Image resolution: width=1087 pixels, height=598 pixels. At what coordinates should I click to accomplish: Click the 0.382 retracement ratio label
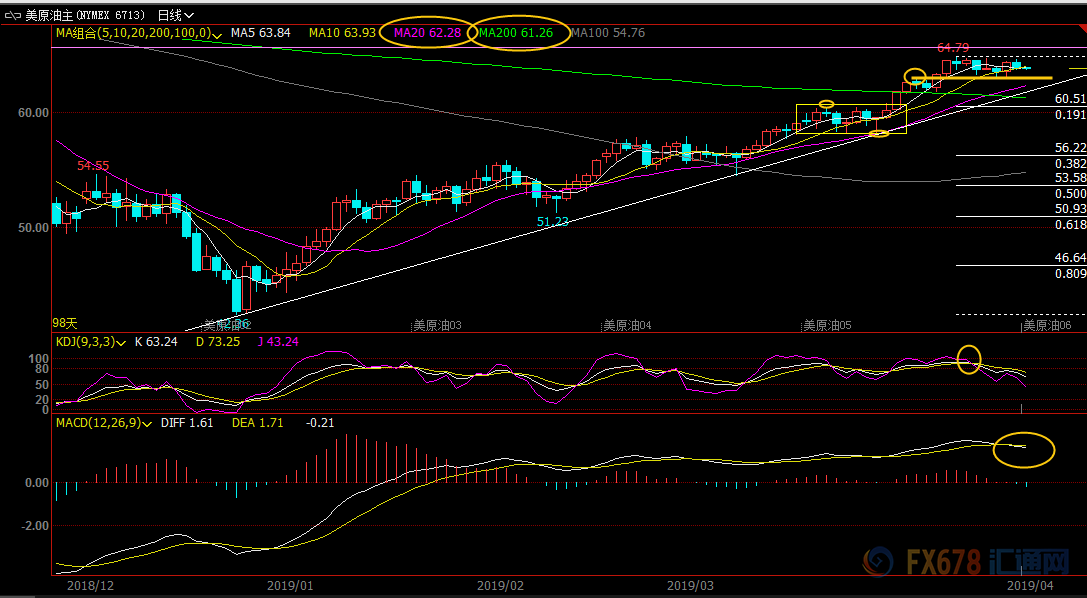pos(1070,164)
